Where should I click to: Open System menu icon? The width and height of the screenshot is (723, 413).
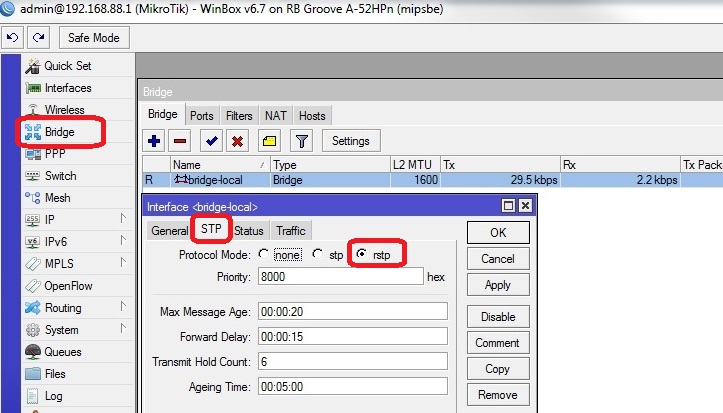click(x=33, y=330)
